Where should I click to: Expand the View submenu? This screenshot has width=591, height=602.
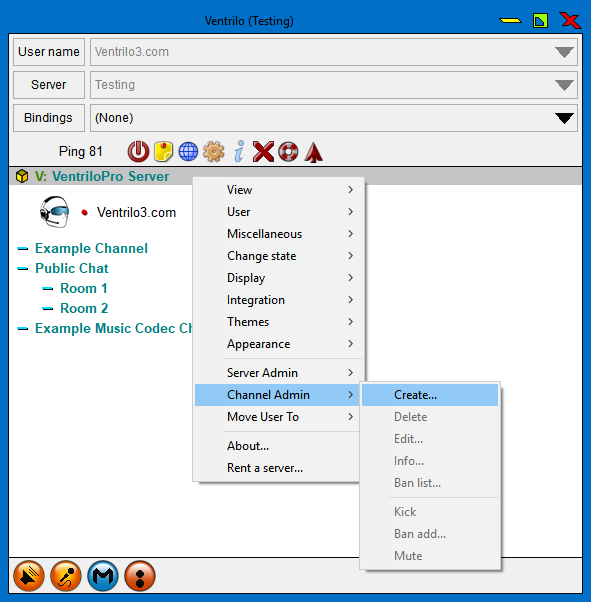[278, 190]
